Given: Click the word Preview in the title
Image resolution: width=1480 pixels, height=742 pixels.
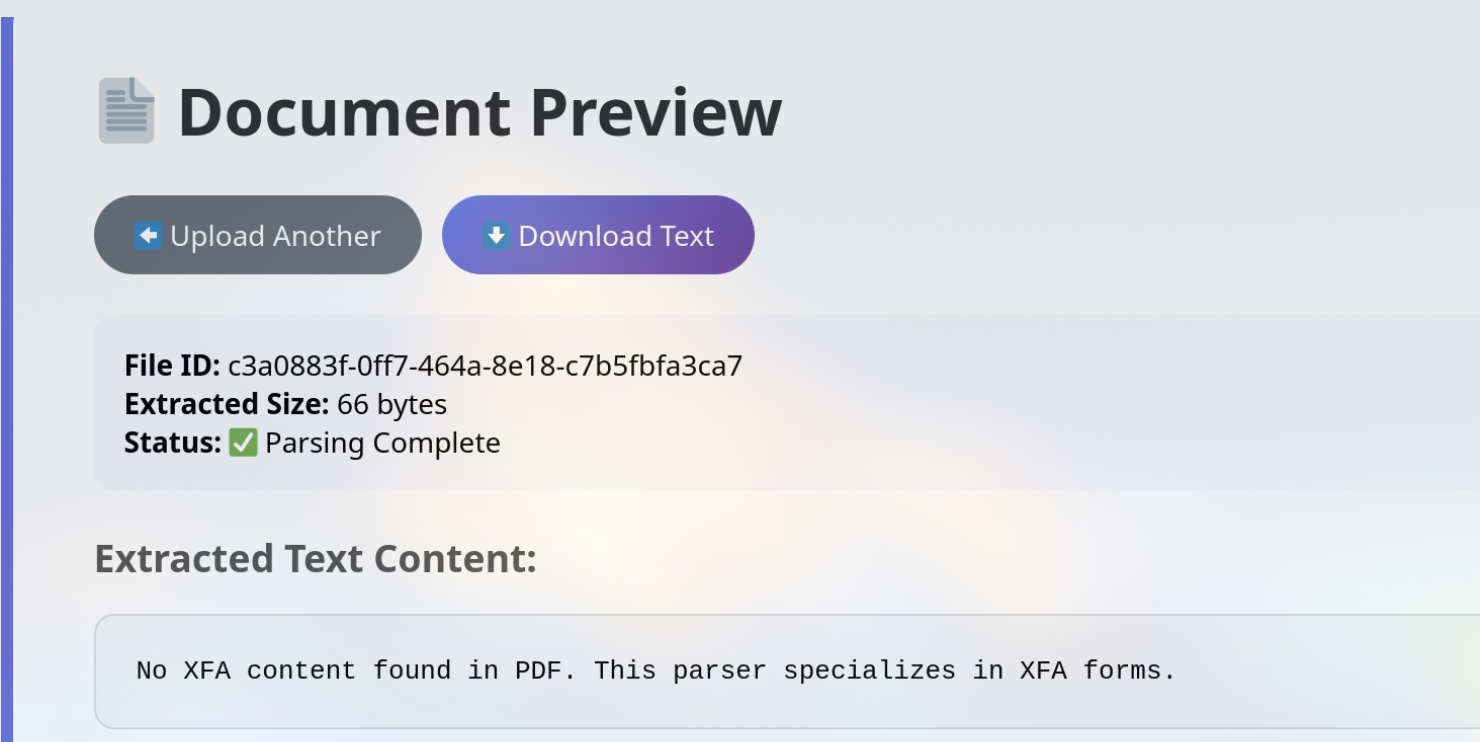Looking at the screenshot, I should click(655, 112).
